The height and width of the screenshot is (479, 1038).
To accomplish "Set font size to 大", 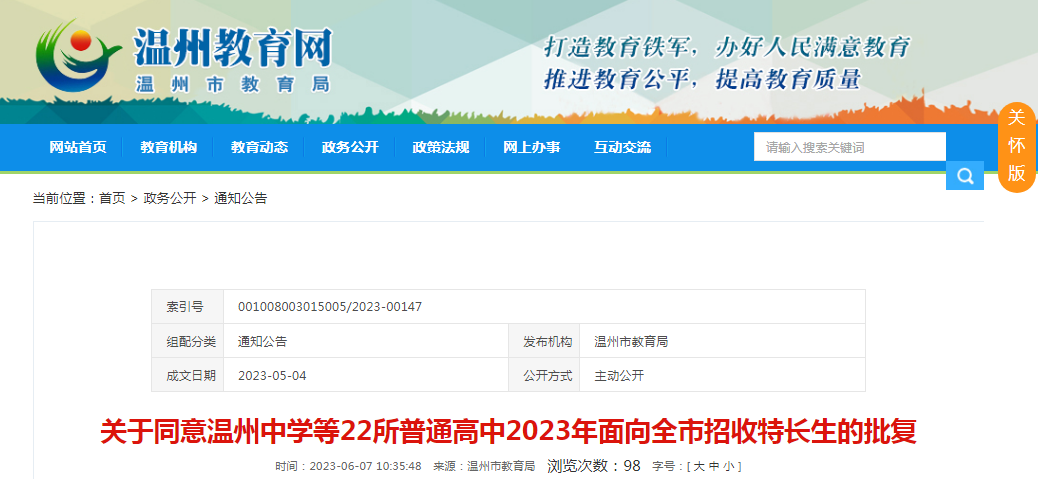I will tap(698, 466).
